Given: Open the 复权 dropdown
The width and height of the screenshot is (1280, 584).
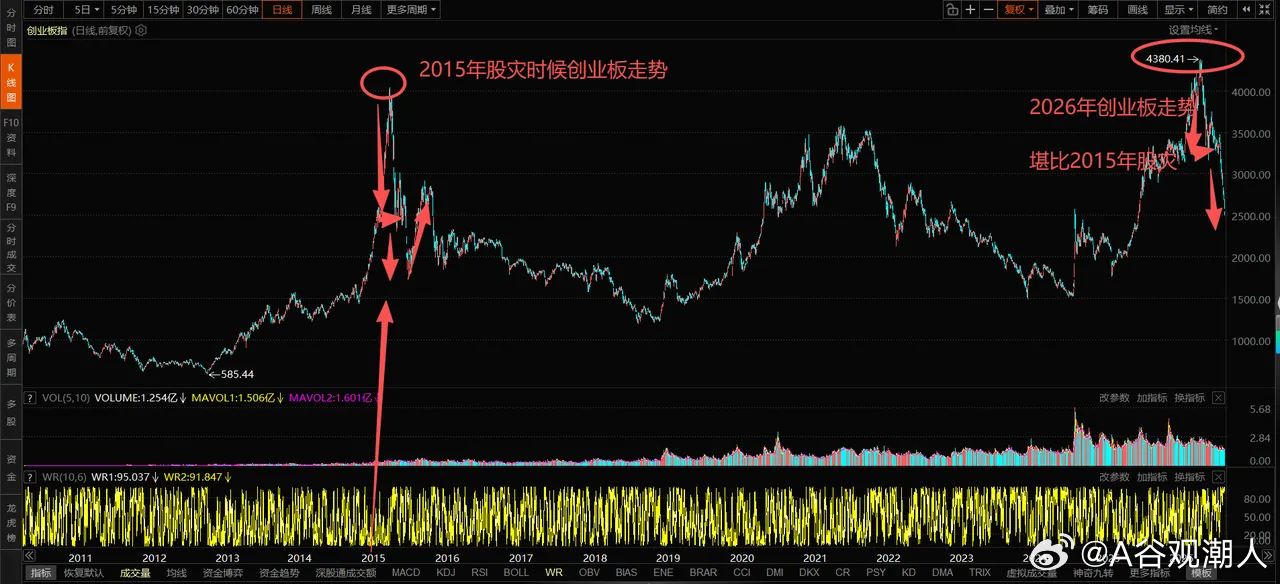Looking at the screenshot, I should [x=1019, y=9].
